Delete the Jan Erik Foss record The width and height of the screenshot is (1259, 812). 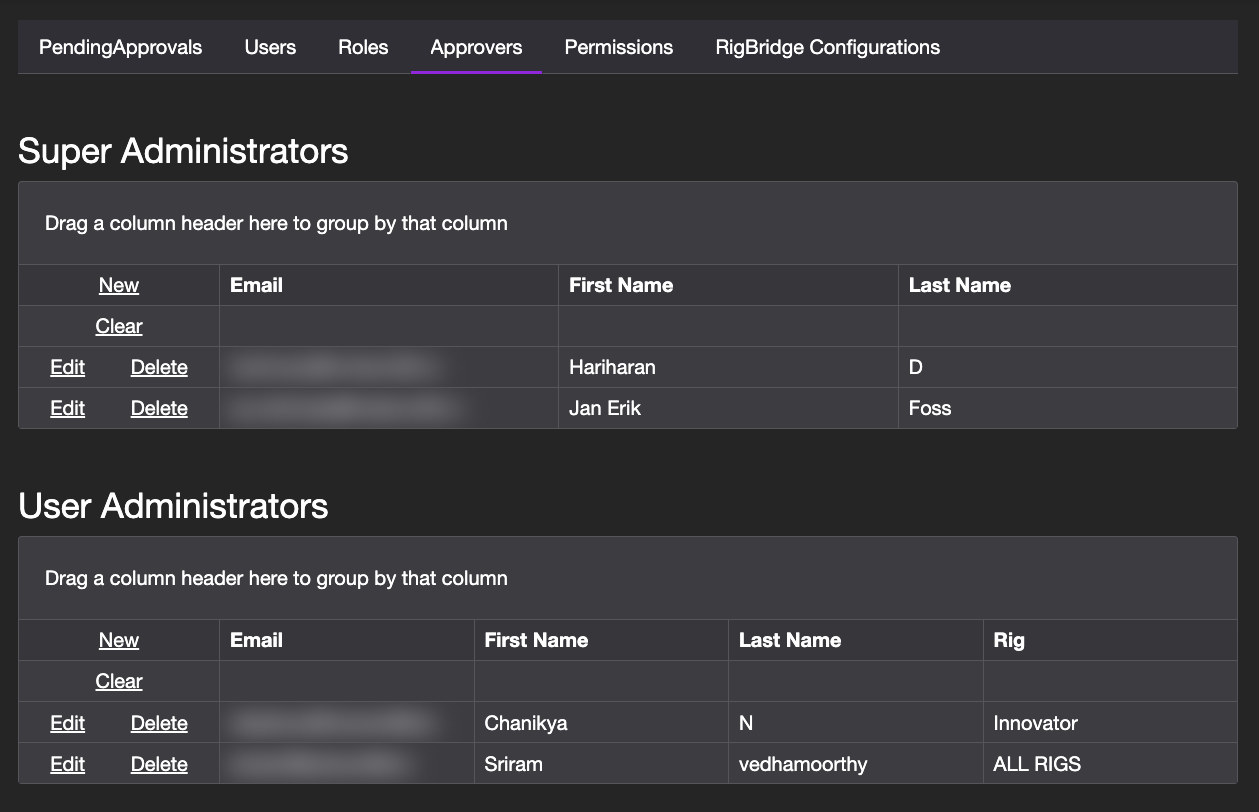(x=159, y=408)
